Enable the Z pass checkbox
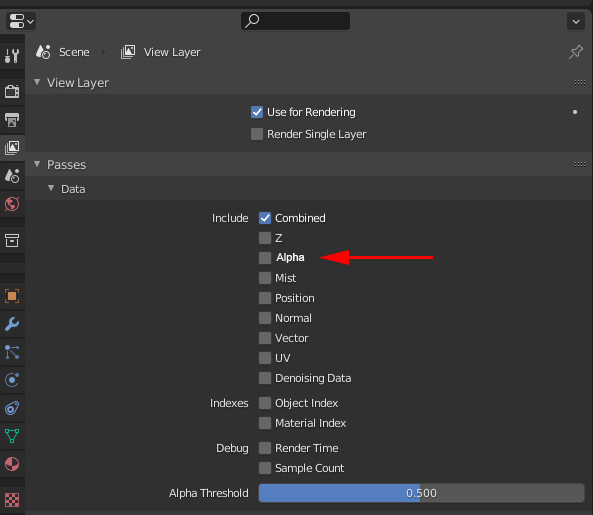Screen dimensions: 593x515 point(265,238)
